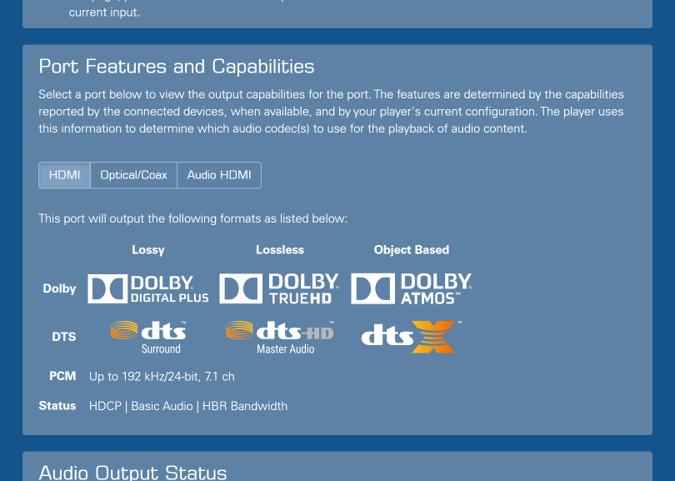Click the DTS:X logo

411,337
